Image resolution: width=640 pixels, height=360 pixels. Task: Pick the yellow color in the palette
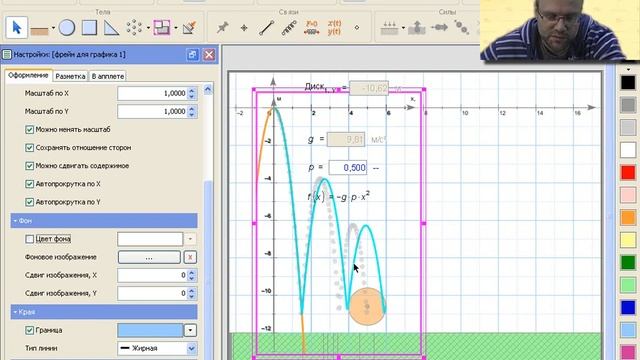[628, 240]
